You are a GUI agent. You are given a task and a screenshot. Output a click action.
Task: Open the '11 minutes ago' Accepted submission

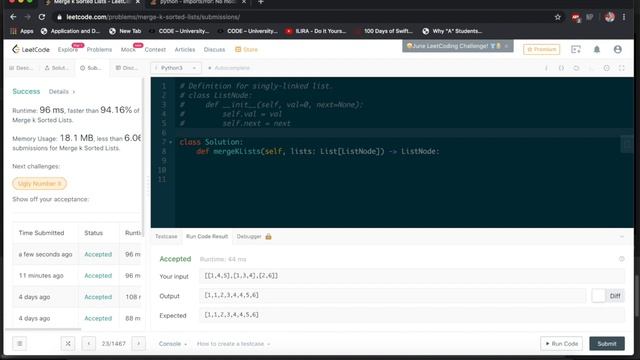pos(98,276)
